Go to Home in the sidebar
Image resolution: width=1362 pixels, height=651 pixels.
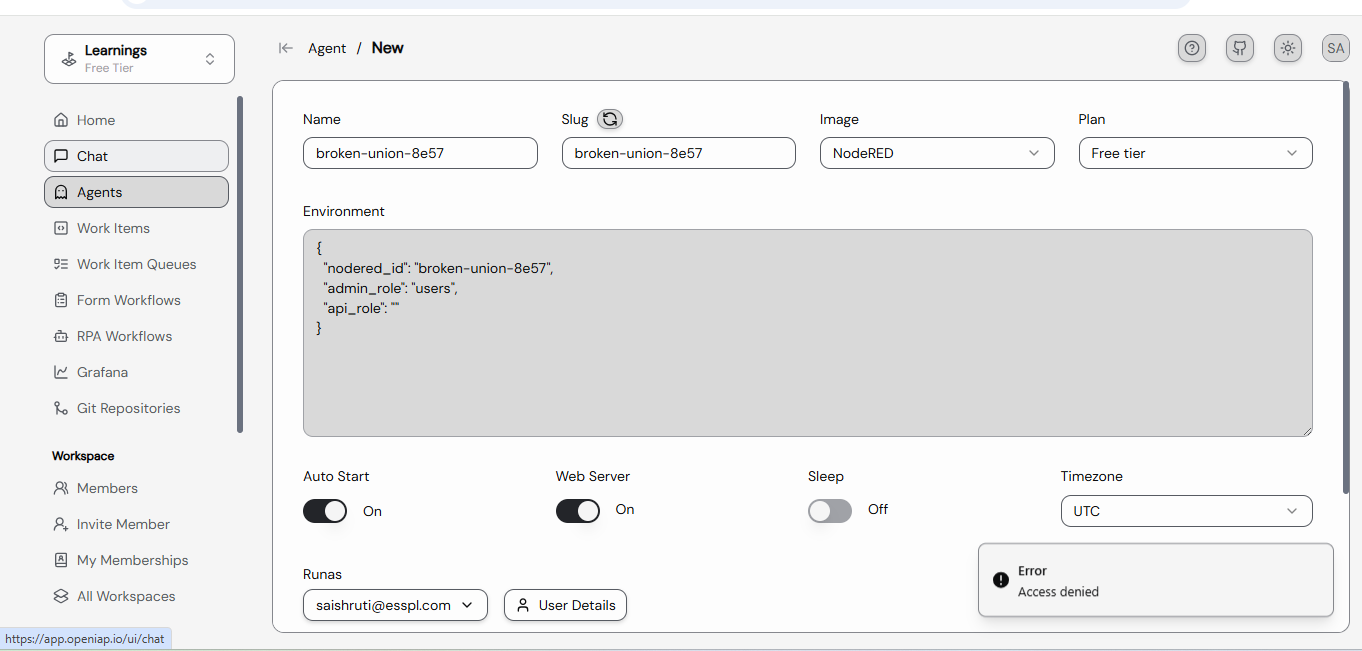136,120
